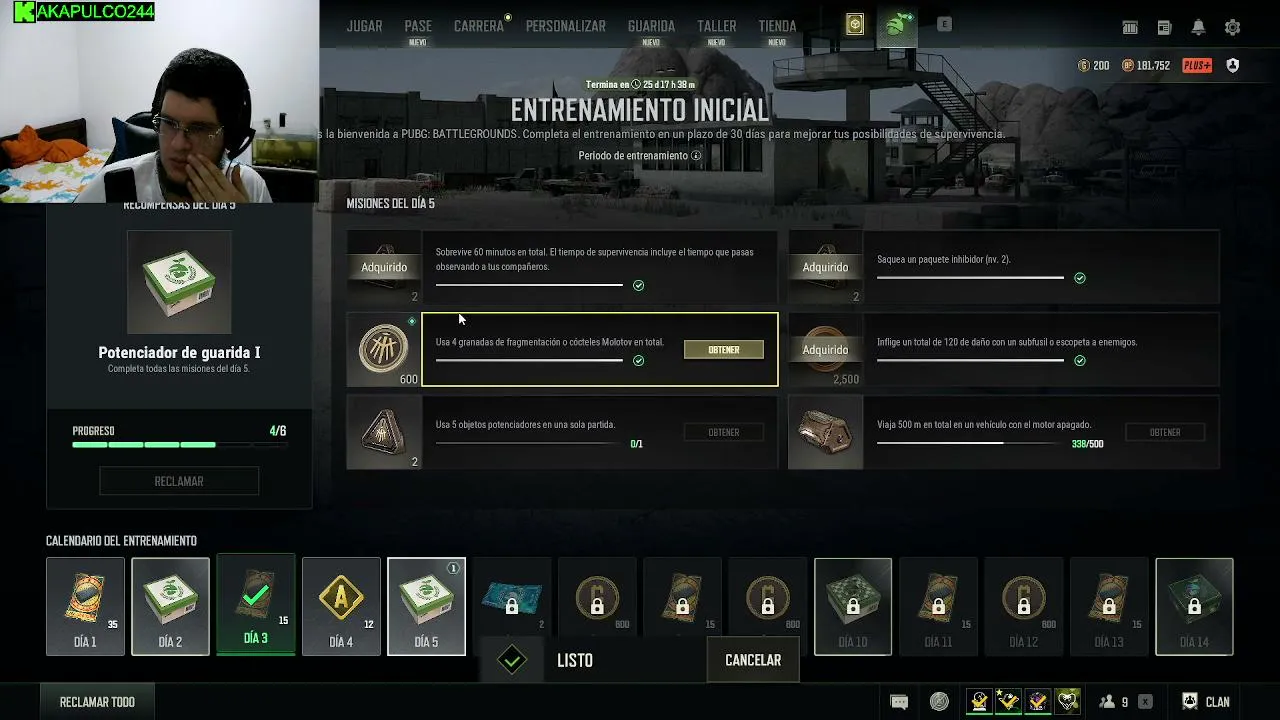Click the Periodo de entrenamiento label
1280x720 pixels.
[633, 156]
